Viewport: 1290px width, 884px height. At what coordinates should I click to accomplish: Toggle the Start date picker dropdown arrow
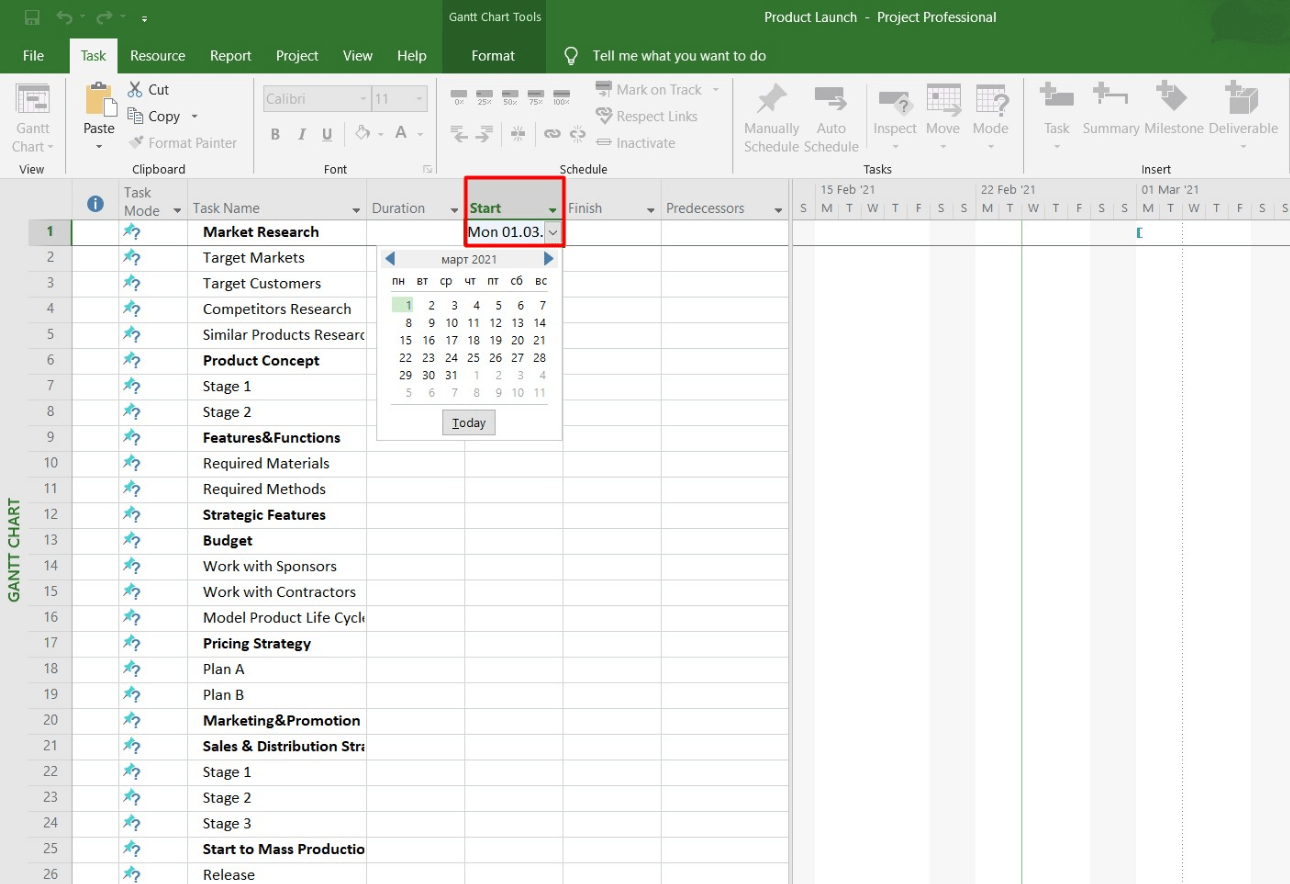click(553, 232)
